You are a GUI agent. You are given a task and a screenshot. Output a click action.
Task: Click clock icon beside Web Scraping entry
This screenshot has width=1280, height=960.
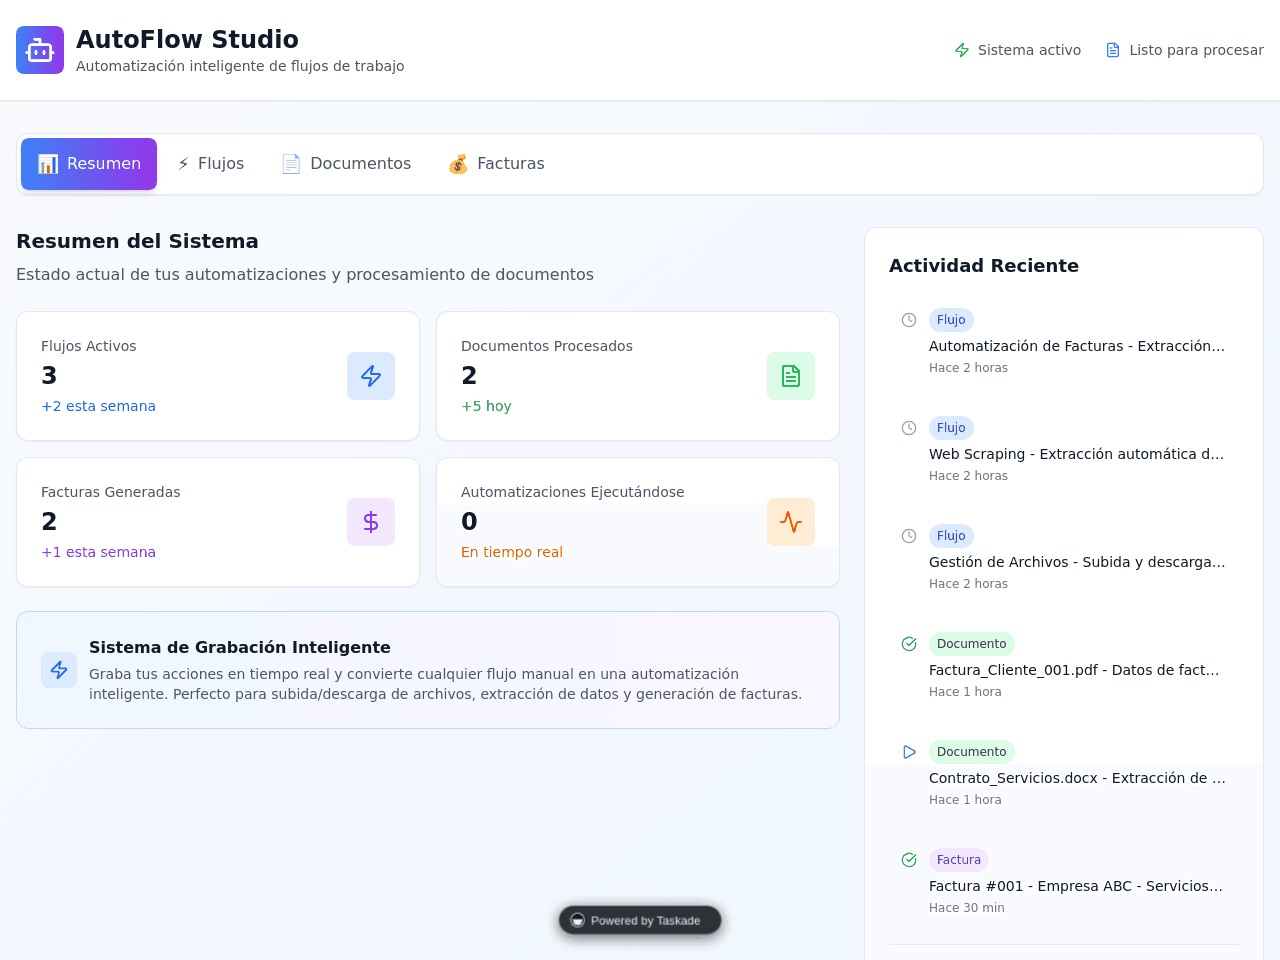click(x=909, y=428)
